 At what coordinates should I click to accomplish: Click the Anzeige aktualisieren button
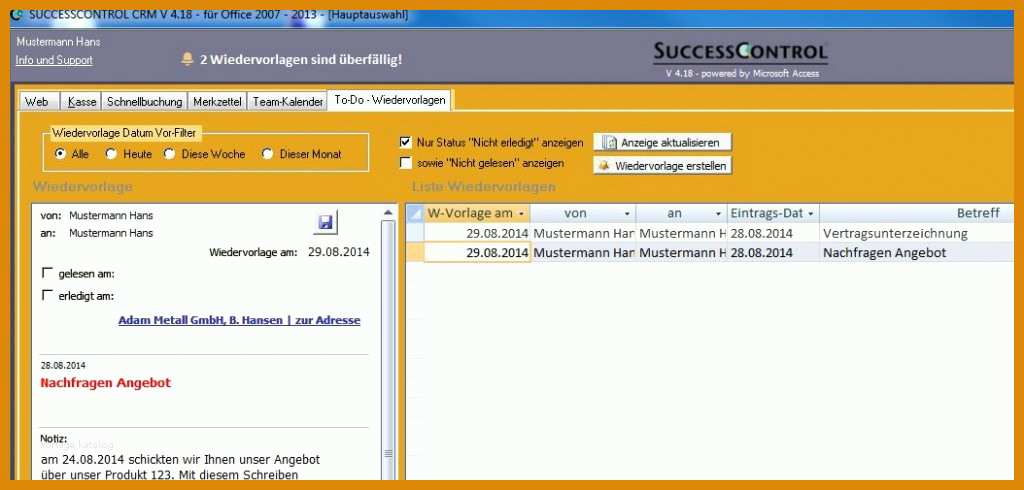point(662,142)
